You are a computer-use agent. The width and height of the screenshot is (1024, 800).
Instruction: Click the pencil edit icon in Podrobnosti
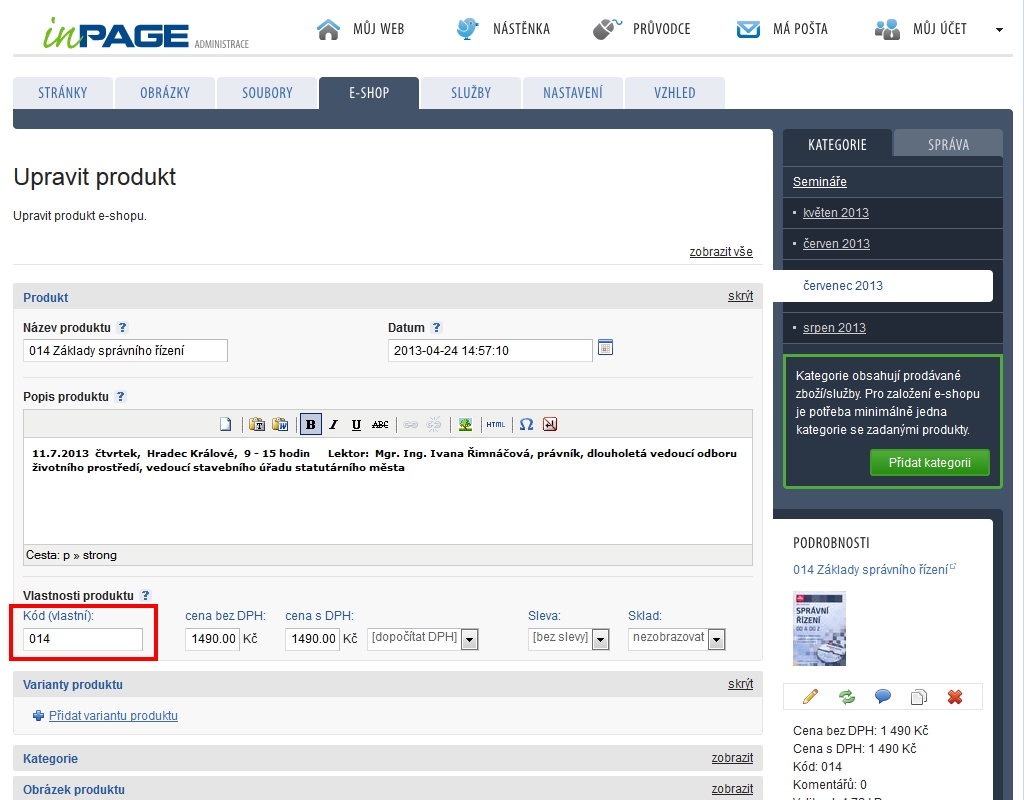(811, 697)
